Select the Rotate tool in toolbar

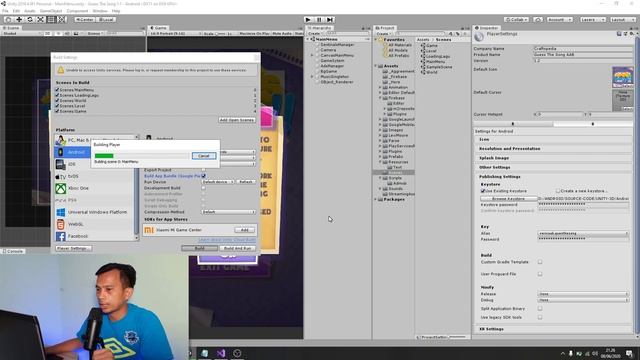(x=29, y=20)
